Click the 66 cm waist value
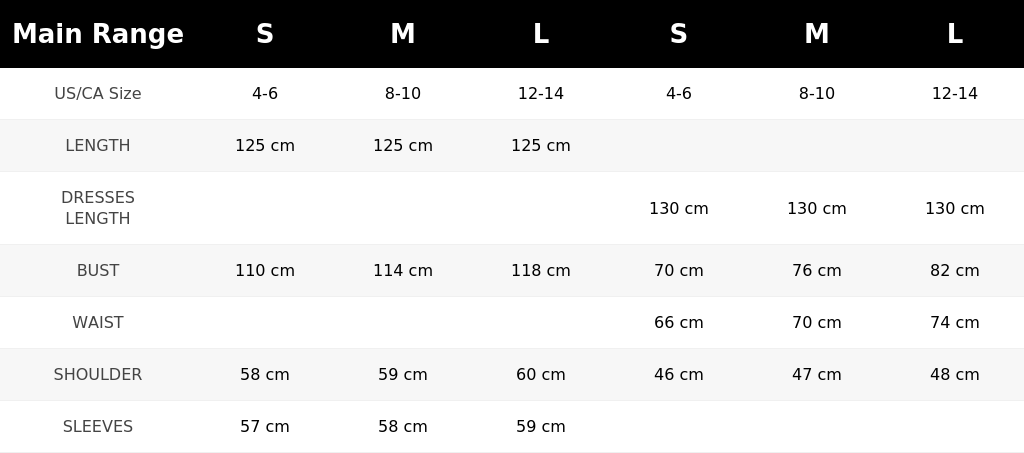Viewport: 1024px width, 453px height. 679,322
